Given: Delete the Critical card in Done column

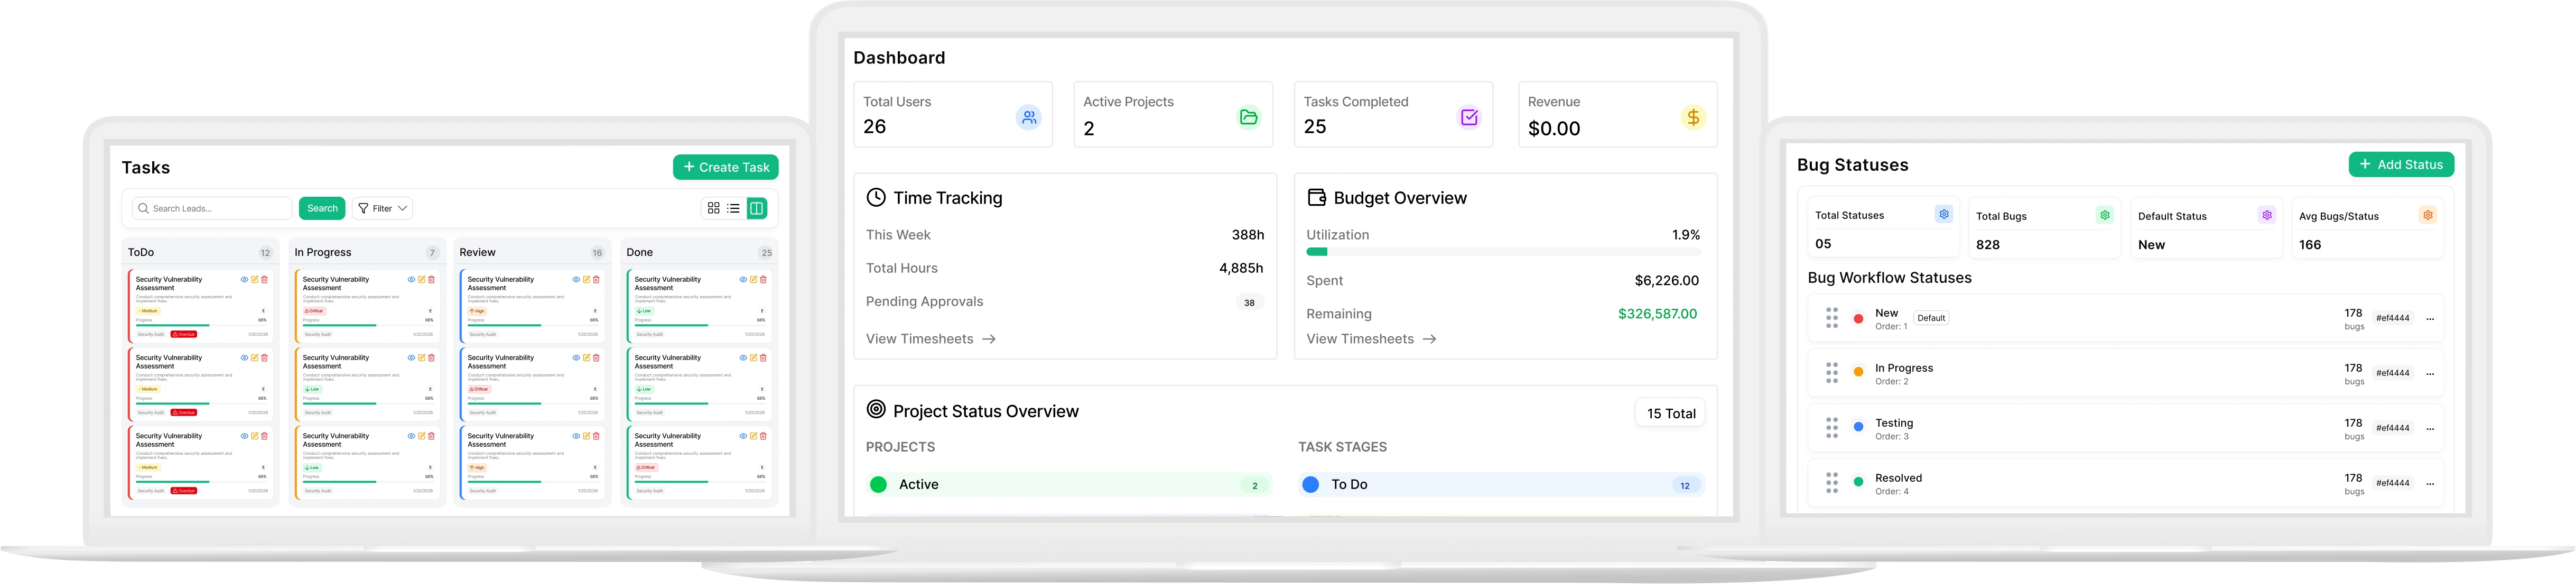Looking at the screenshot, I should click(x=763, y=436).
